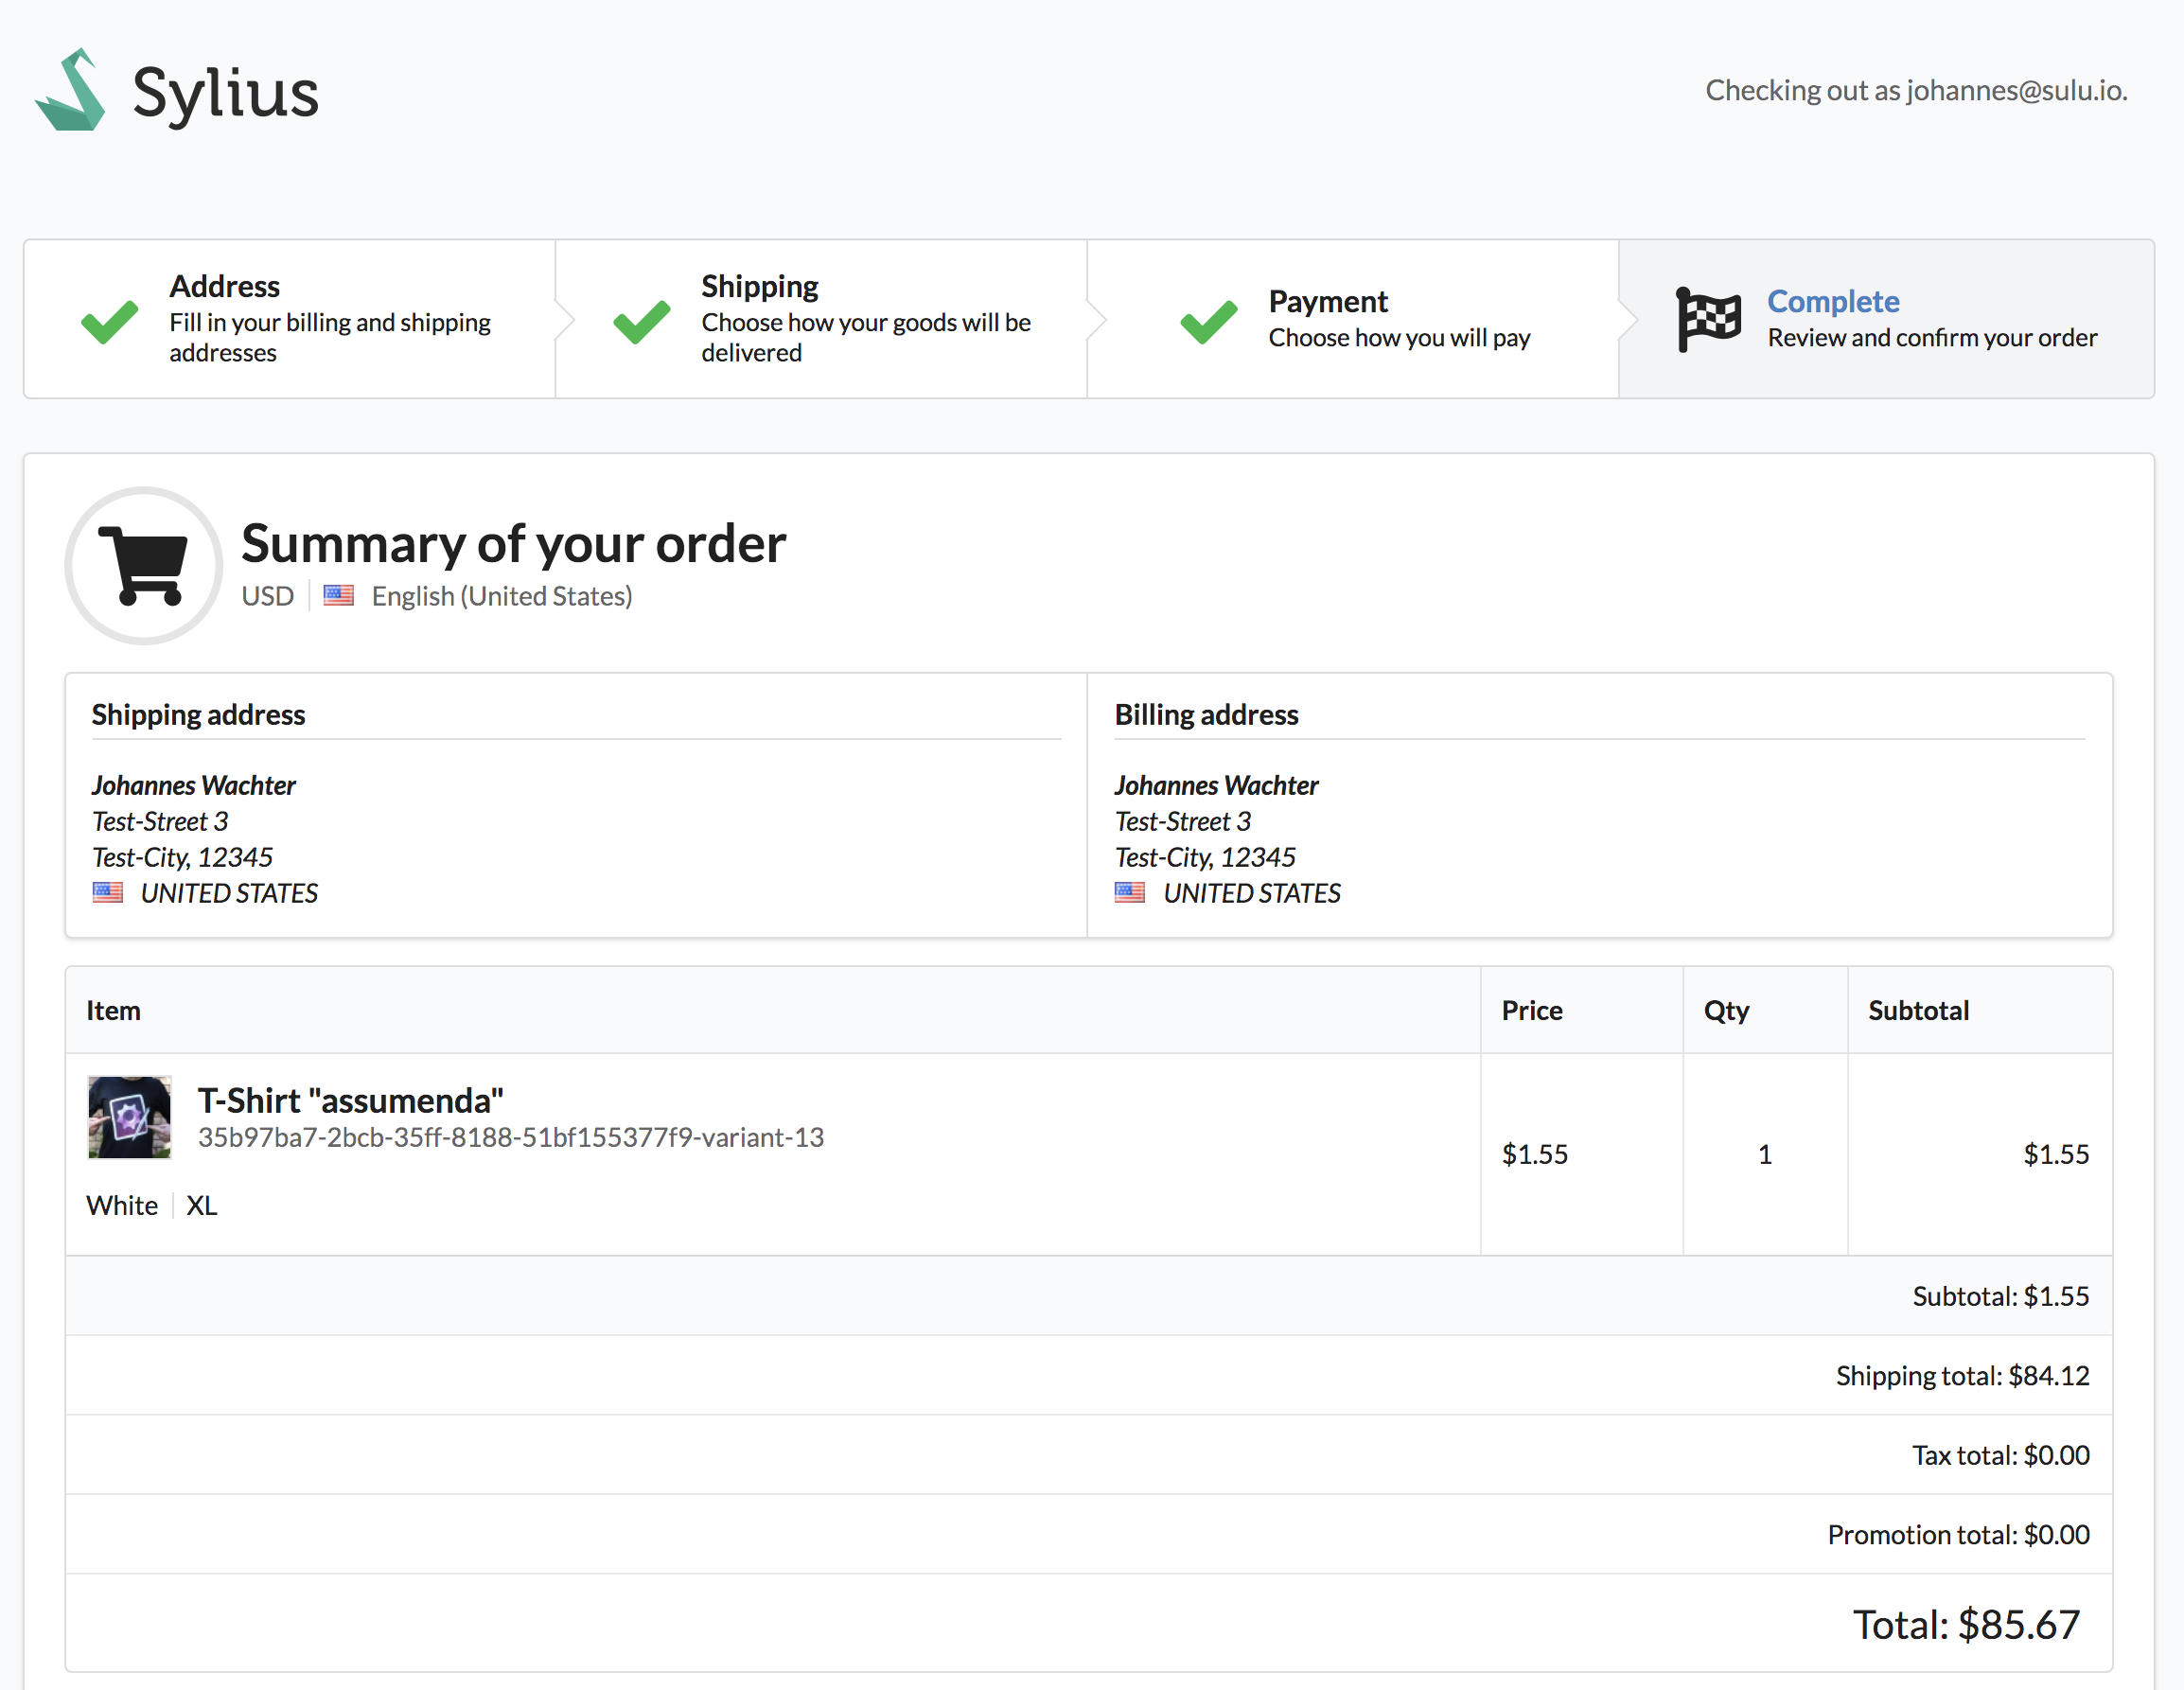Click the "Billing address" heading
This screenshot has height=1690, width=2184.
[1206, 714]
